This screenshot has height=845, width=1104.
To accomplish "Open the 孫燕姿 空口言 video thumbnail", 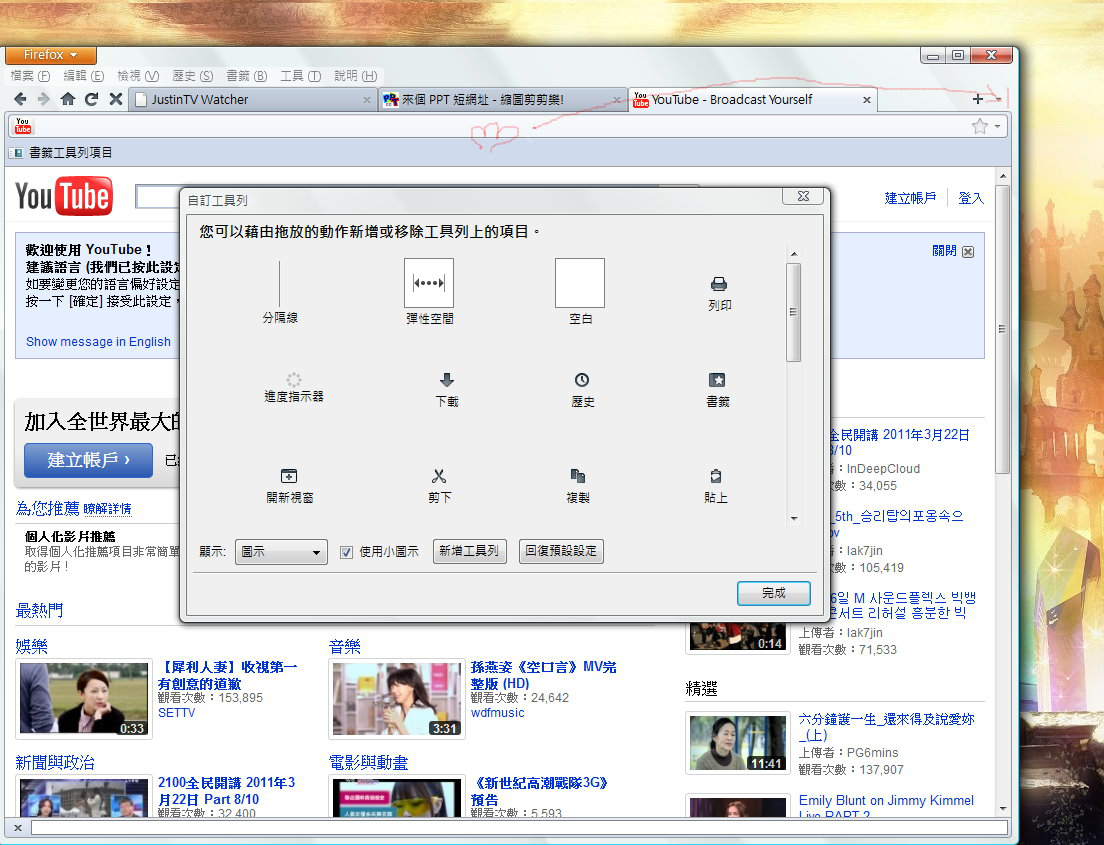I will (x=397, y=699).
